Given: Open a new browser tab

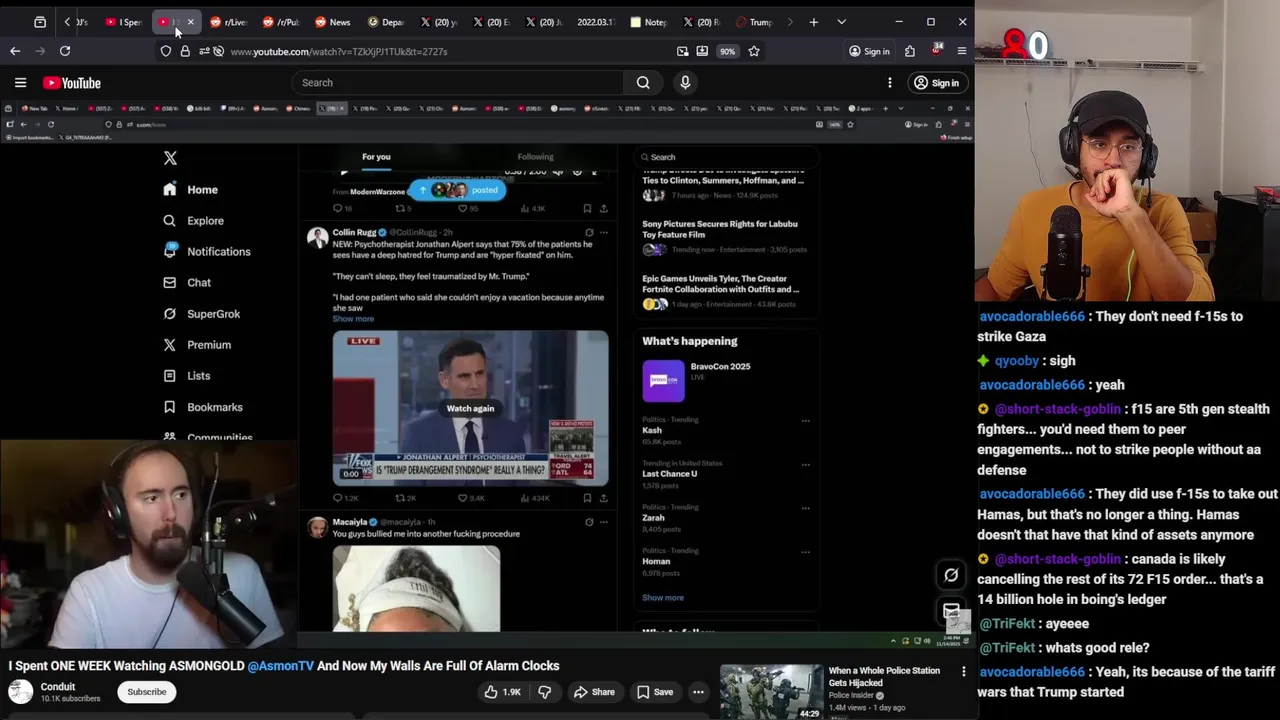Looking at the screenshot, I should (814, 22).
